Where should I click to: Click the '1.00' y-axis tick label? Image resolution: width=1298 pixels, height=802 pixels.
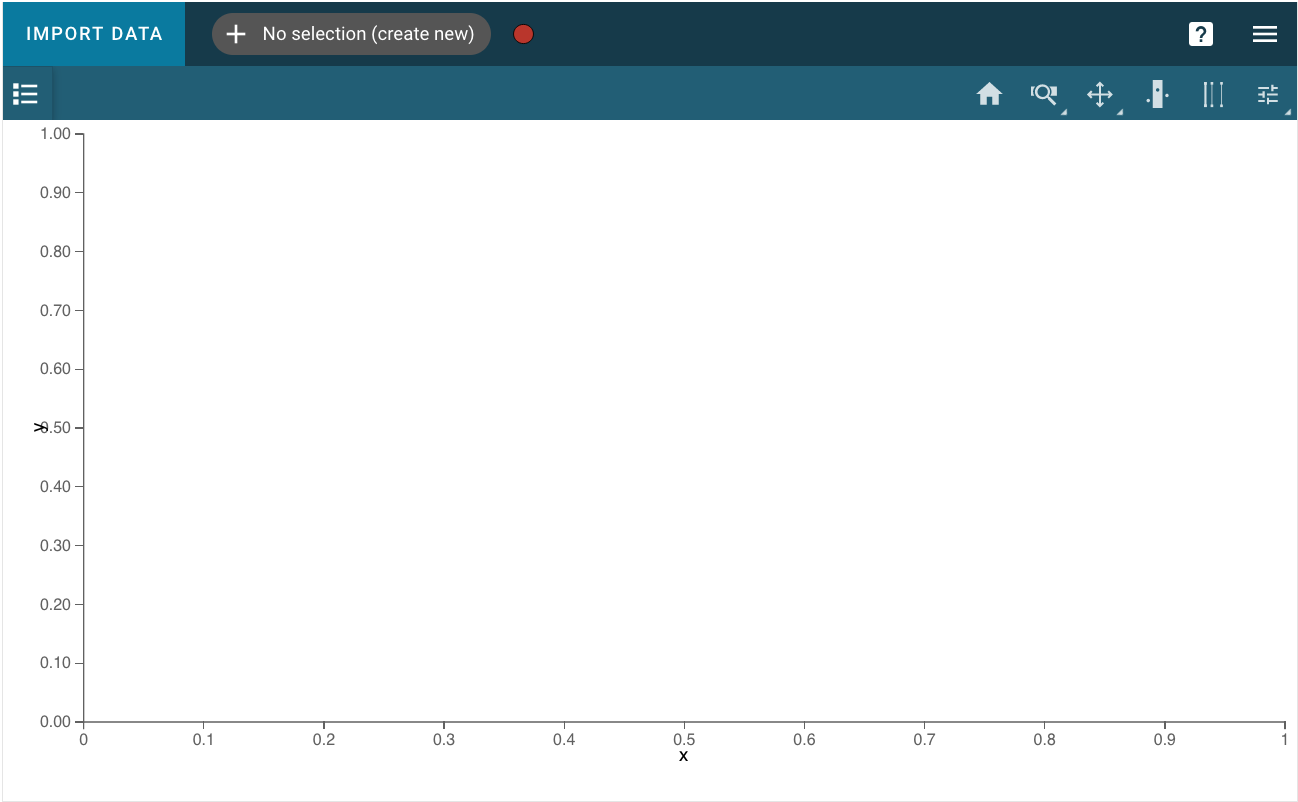55,134
